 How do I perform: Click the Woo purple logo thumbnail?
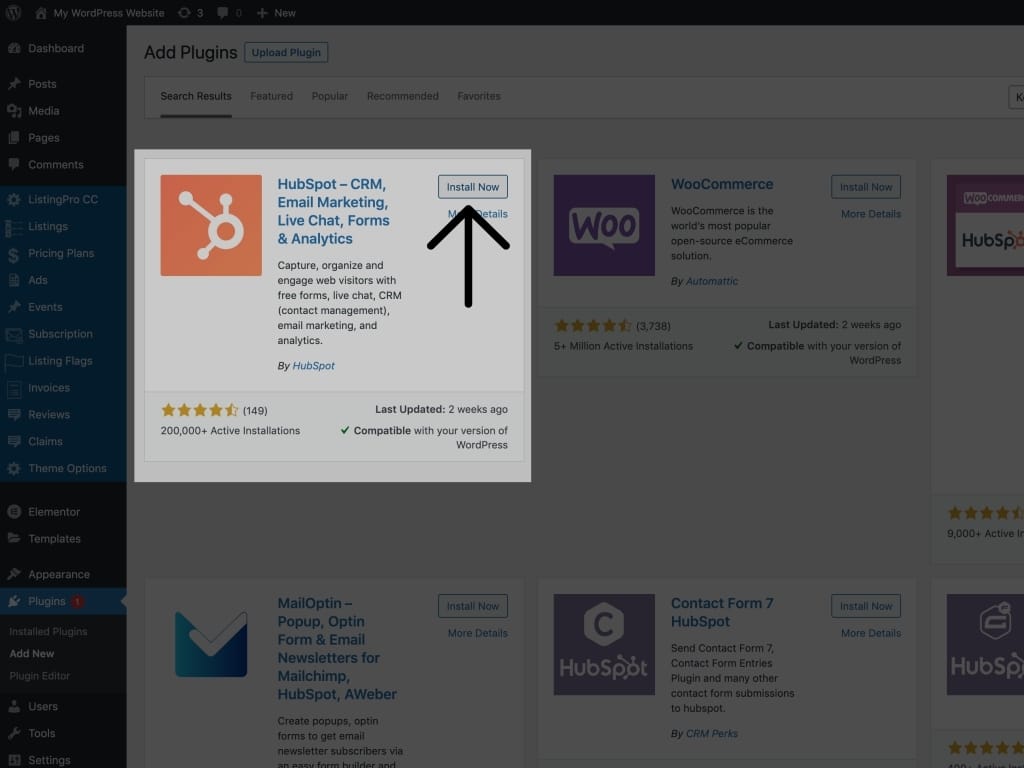coord(604,225)
